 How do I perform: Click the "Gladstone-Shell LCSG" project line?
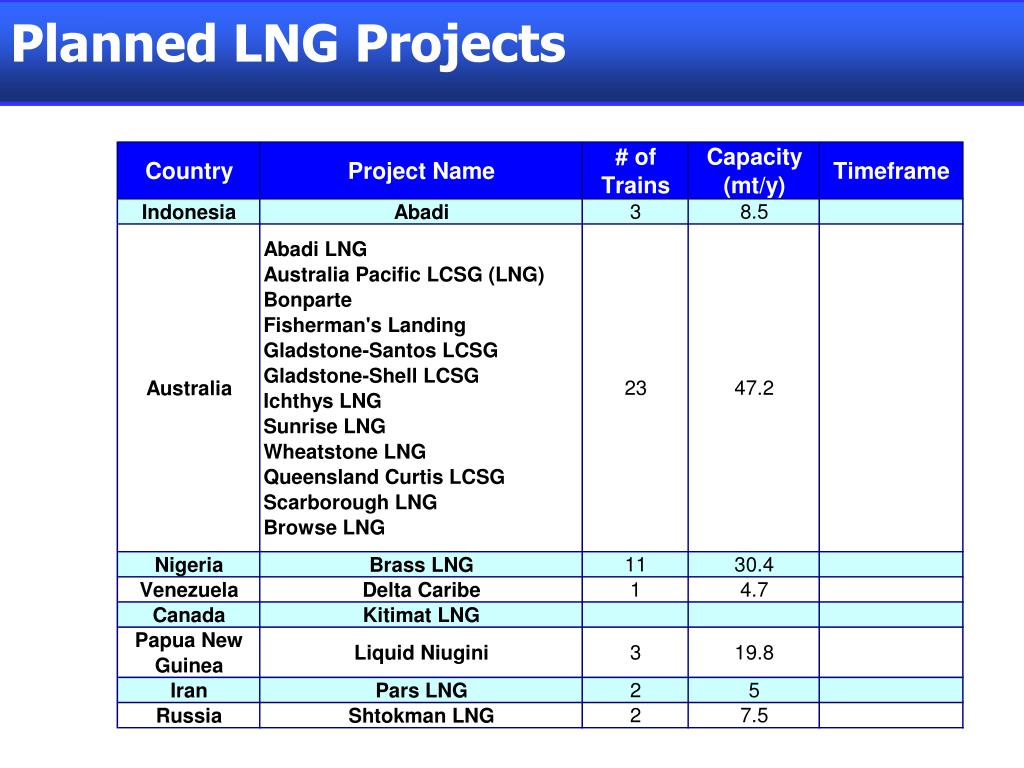tap(372, 376)
